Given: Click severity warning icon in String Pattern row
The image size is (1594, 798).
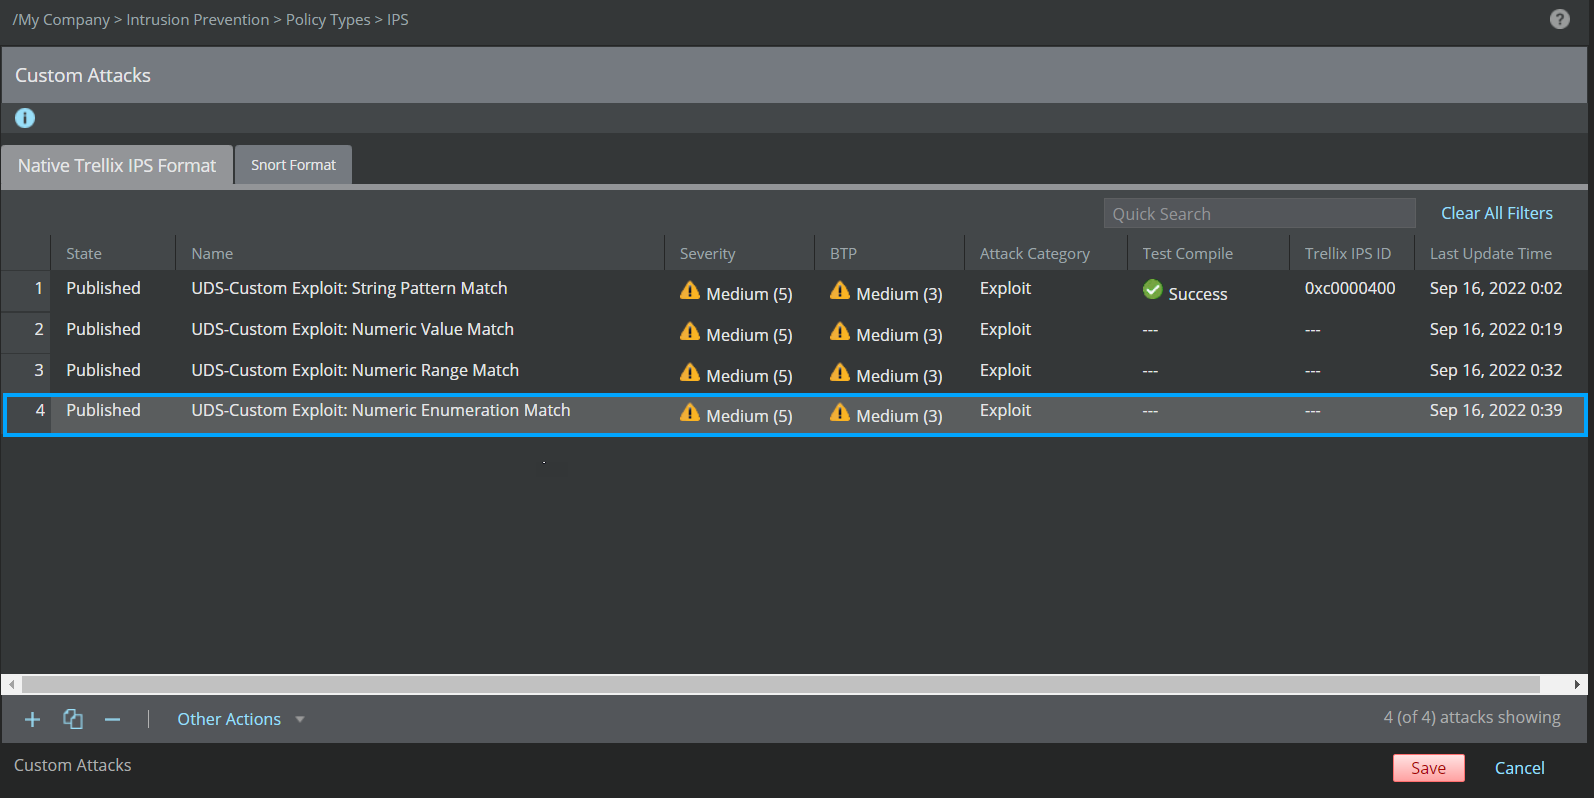Looking at the screenshot, I should click(x=690, y=290).
